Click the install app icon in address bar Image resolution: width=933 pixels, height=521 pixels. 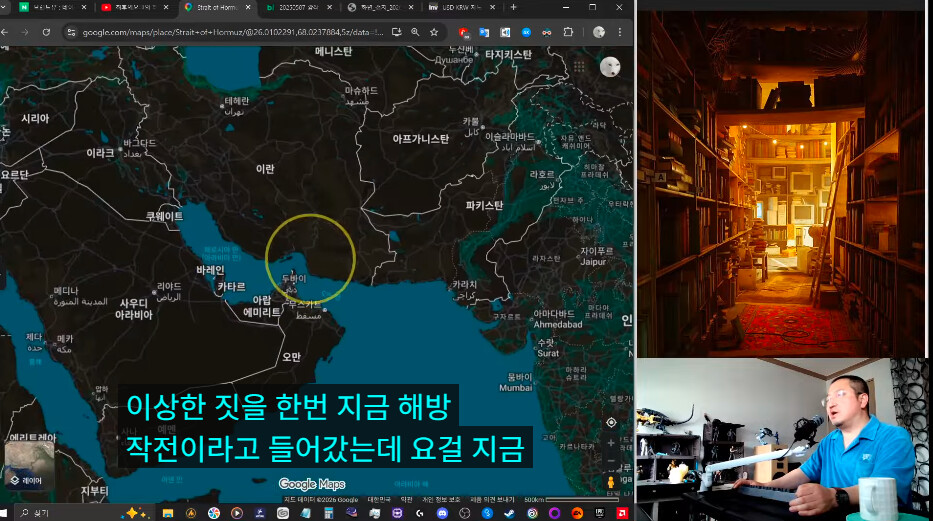click(x=396, y=32)
